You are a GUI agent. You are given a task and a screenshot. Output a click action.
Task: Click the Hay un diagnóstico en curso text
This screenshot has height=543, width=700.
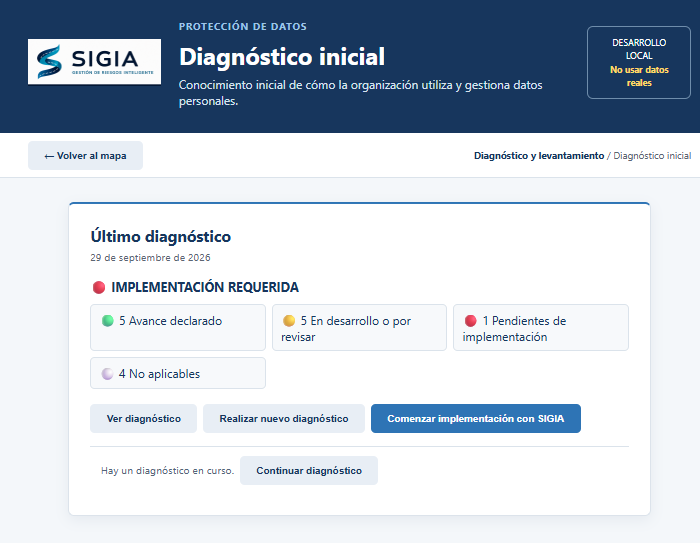(167, 471)
